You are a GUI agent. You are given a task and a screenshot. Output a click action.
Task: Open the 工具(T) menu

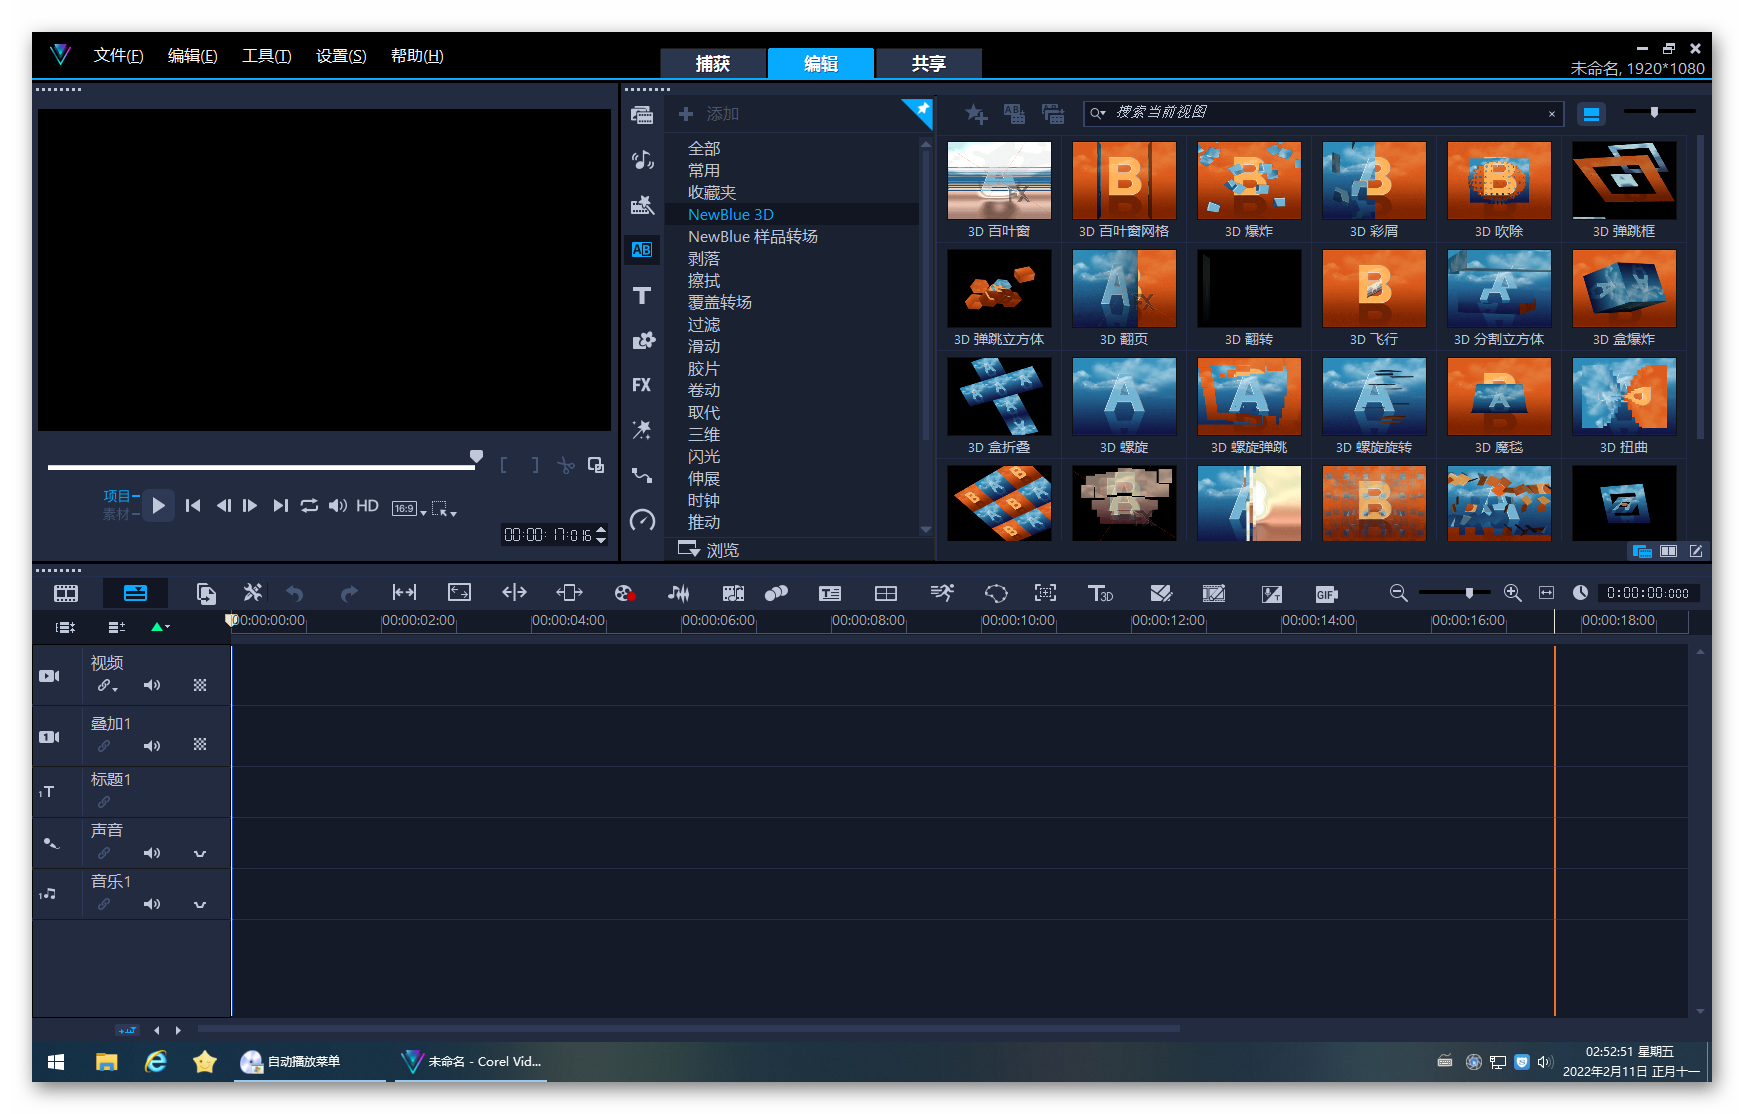(x=266, y=56)
